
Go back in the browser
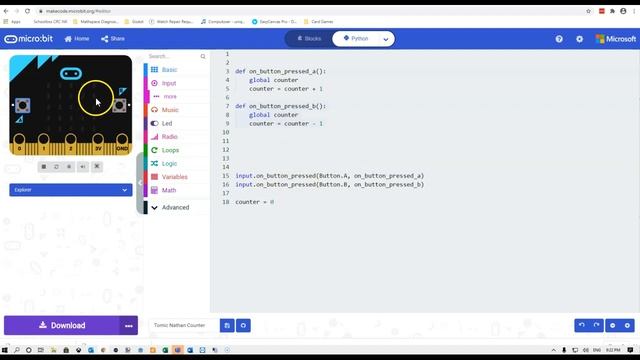[6, 11]
